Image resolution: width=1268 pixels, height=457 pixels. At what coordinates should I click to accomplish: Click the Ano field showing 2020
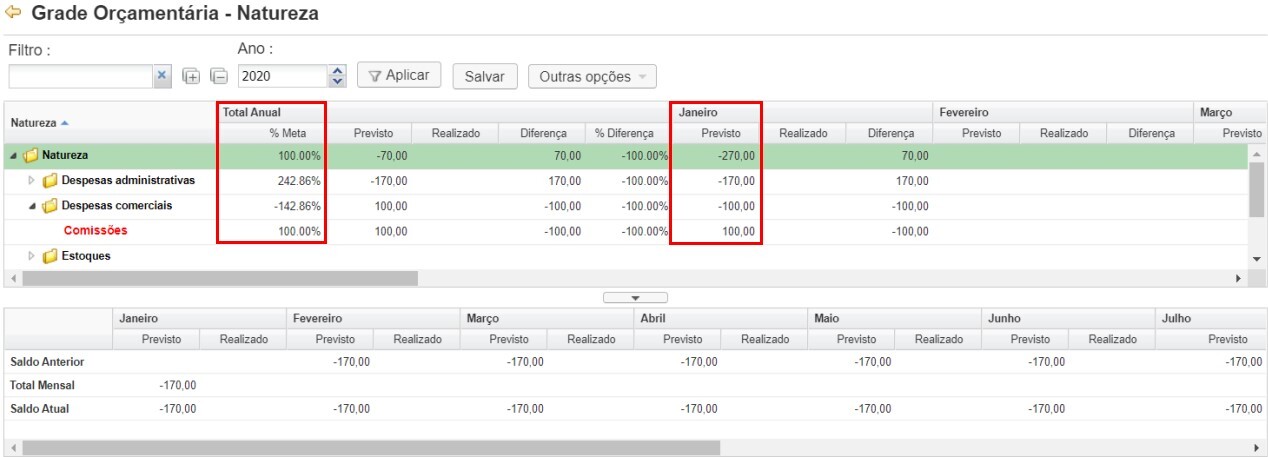(x=282, y=76)
